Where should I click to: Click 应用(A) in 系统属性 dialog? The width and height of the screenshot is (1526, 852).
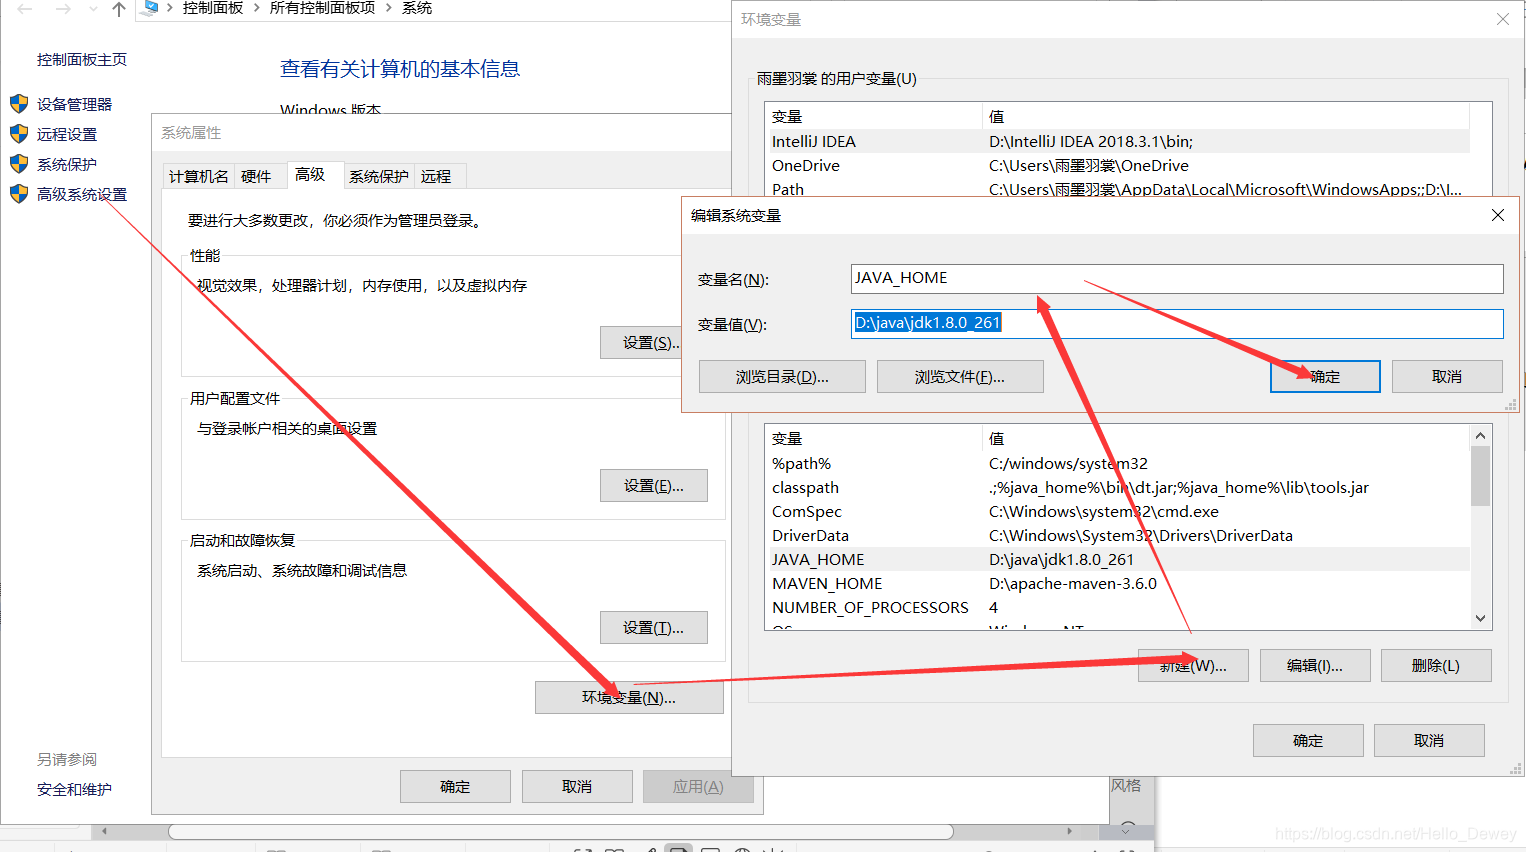[x=698, y=786]
